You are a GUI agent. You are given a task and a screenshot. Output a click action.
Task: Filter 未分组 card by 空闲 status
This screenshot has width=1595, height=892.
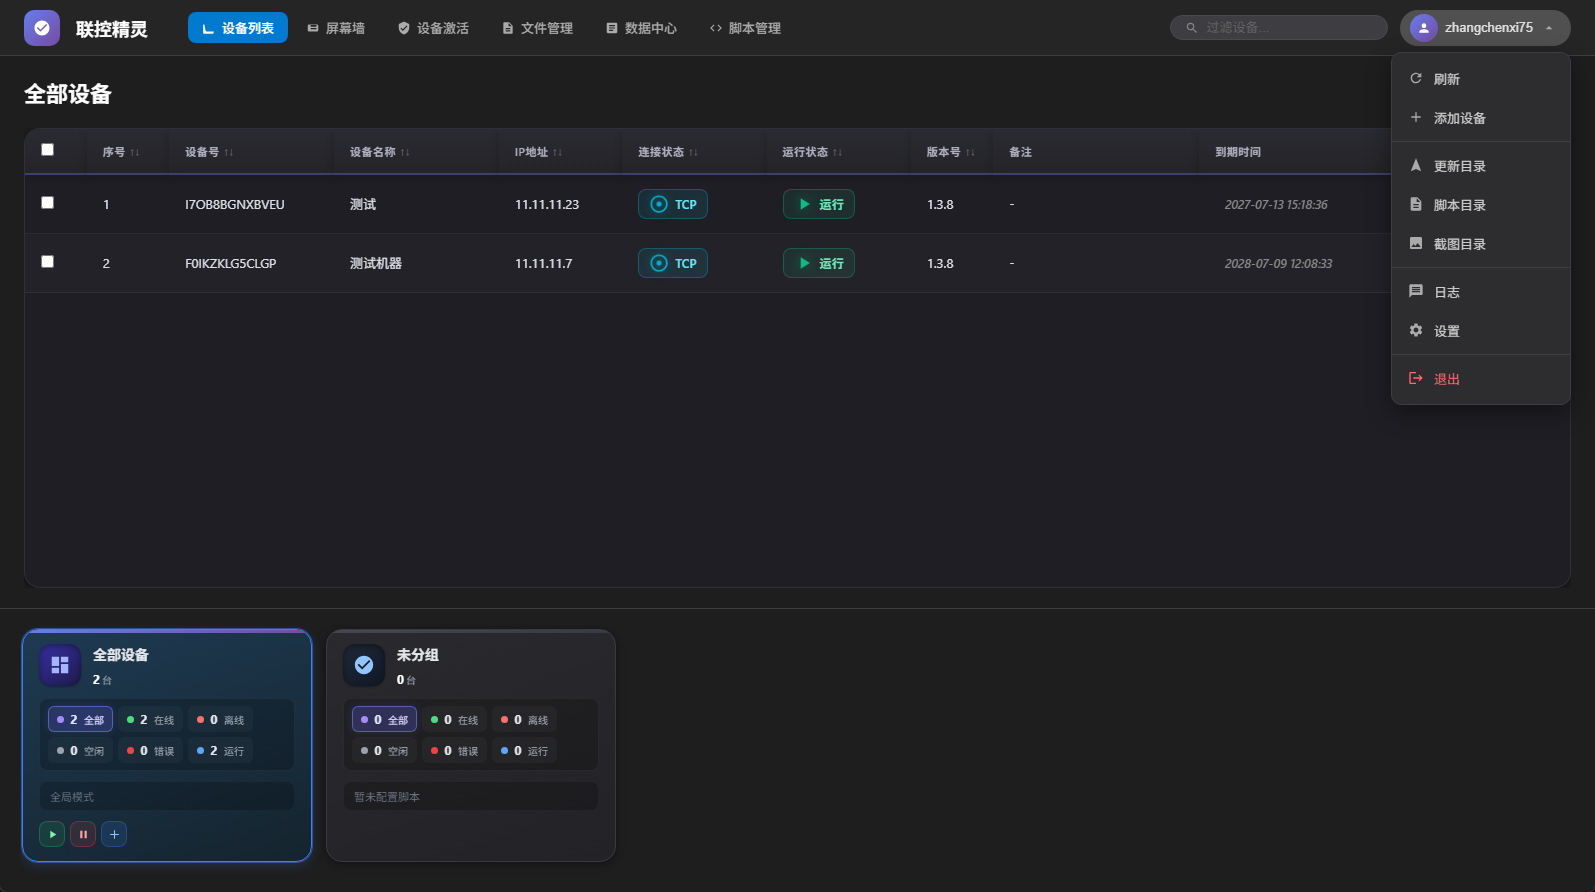[x=384, y=751]
